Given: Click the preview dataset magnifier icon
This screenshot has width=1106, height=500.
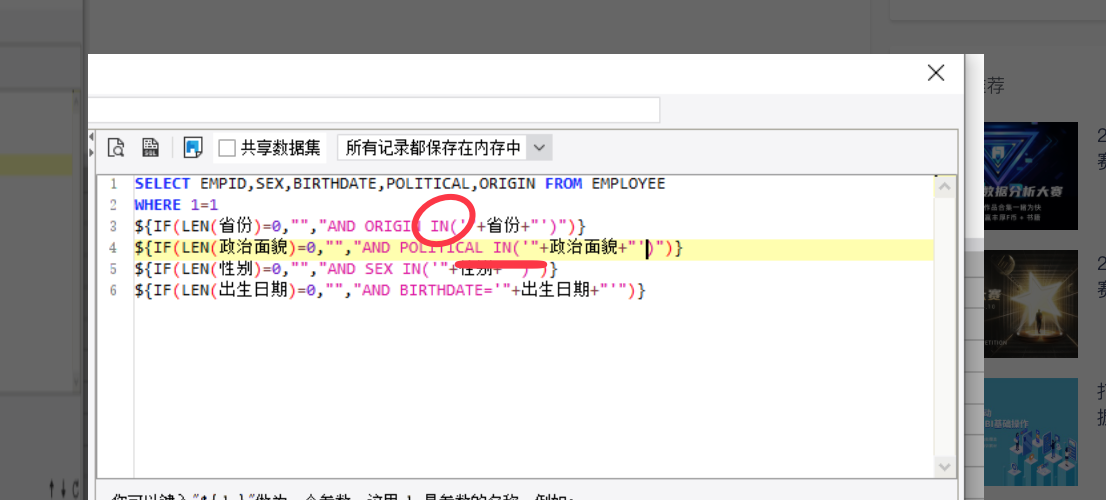Looking at the screenshot, I should pos(116,147).
